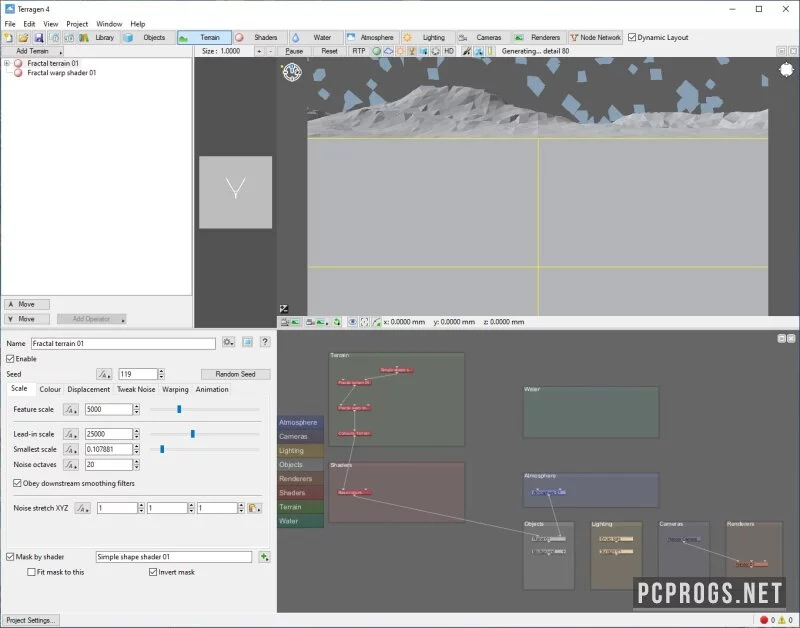Open help with the question mark icon
The image size is (800, 628).
point(265,342)
